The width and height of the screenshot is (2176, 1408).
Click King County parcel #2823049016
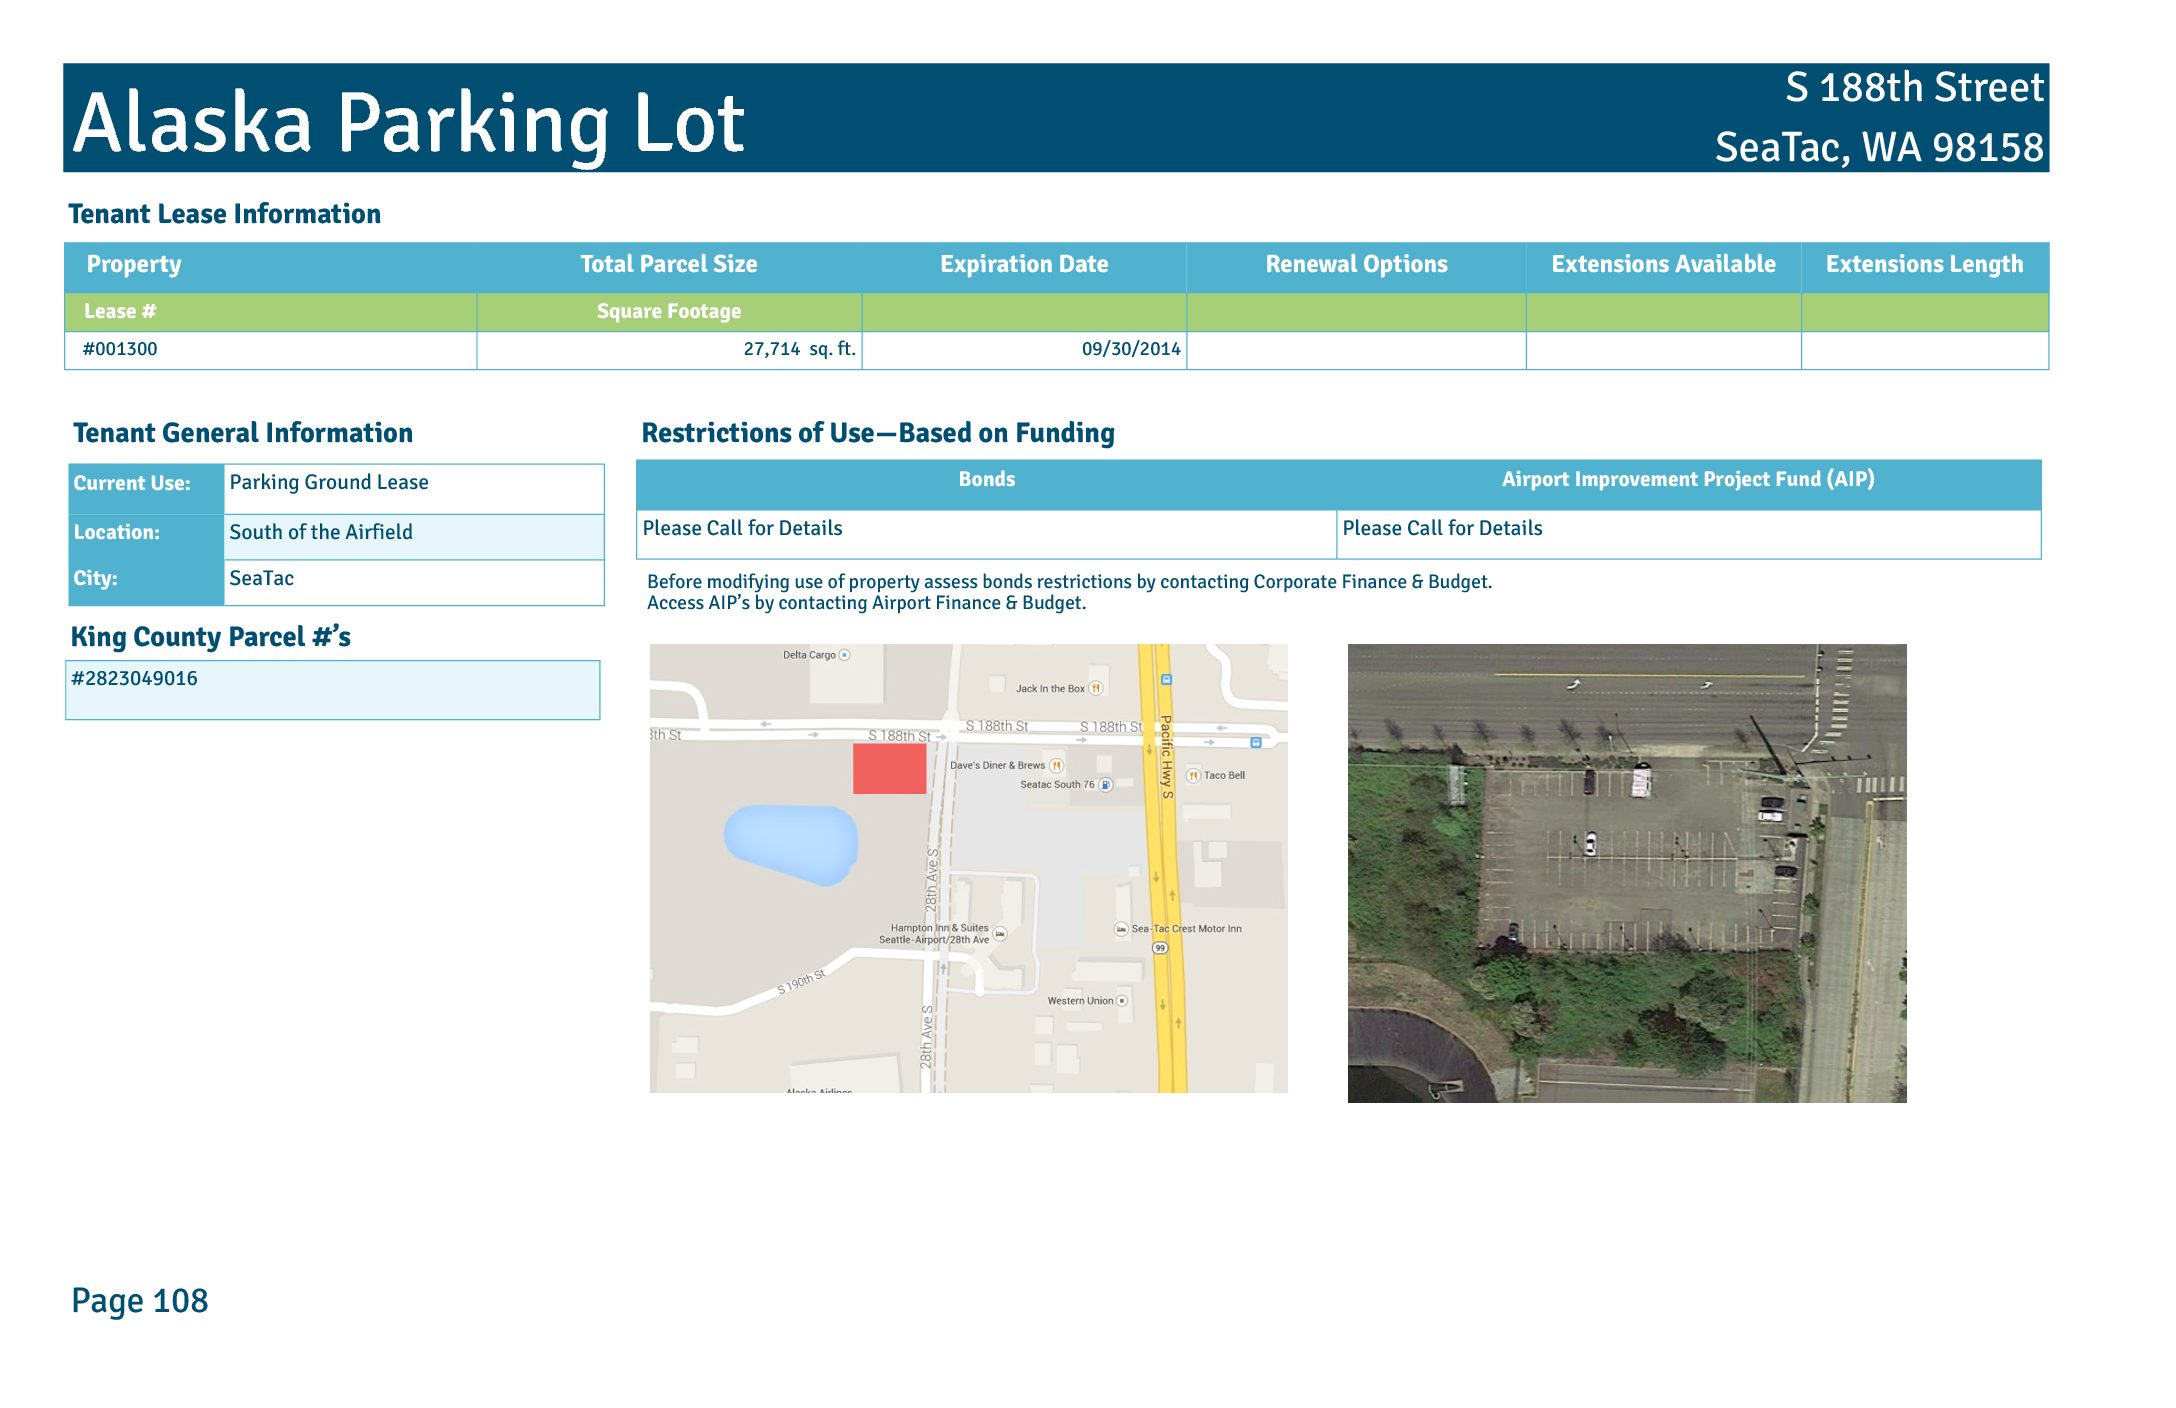click(x=135, y=678)
